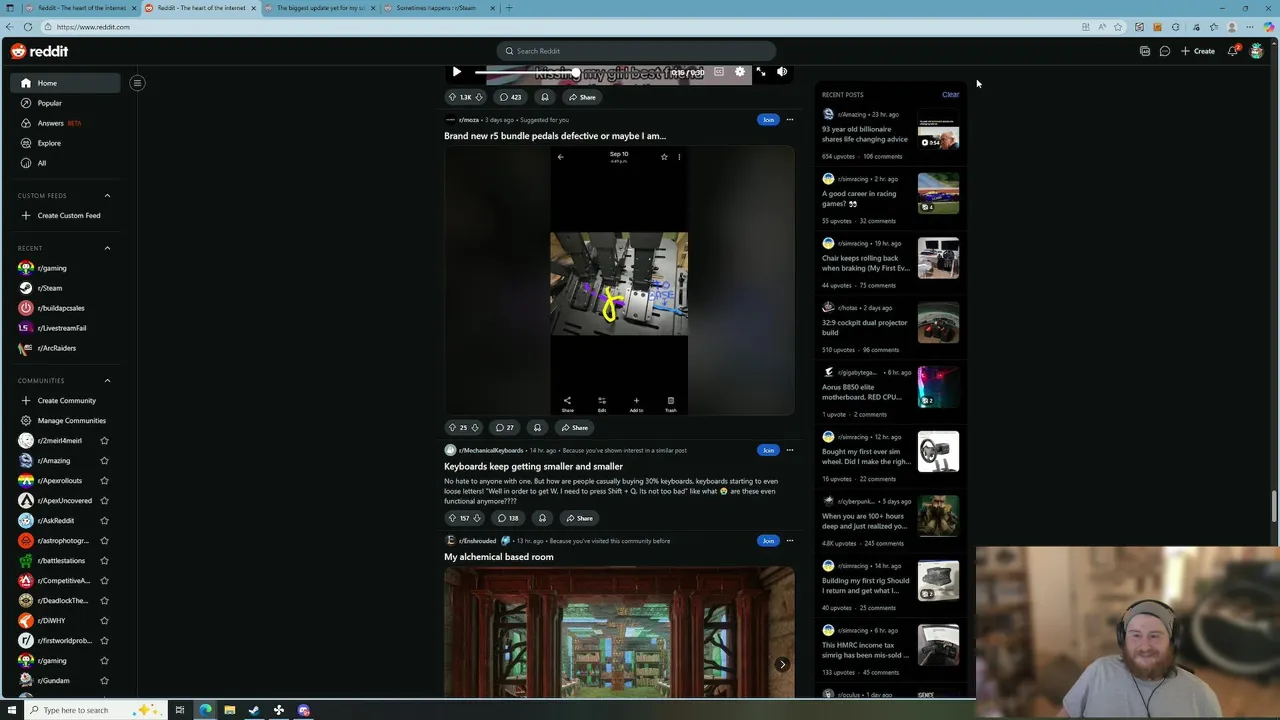Image resolution: width=1280 pixels, height=720 pixels.
Task: Enter fullscreen on the video player
Action: [761, 72]
